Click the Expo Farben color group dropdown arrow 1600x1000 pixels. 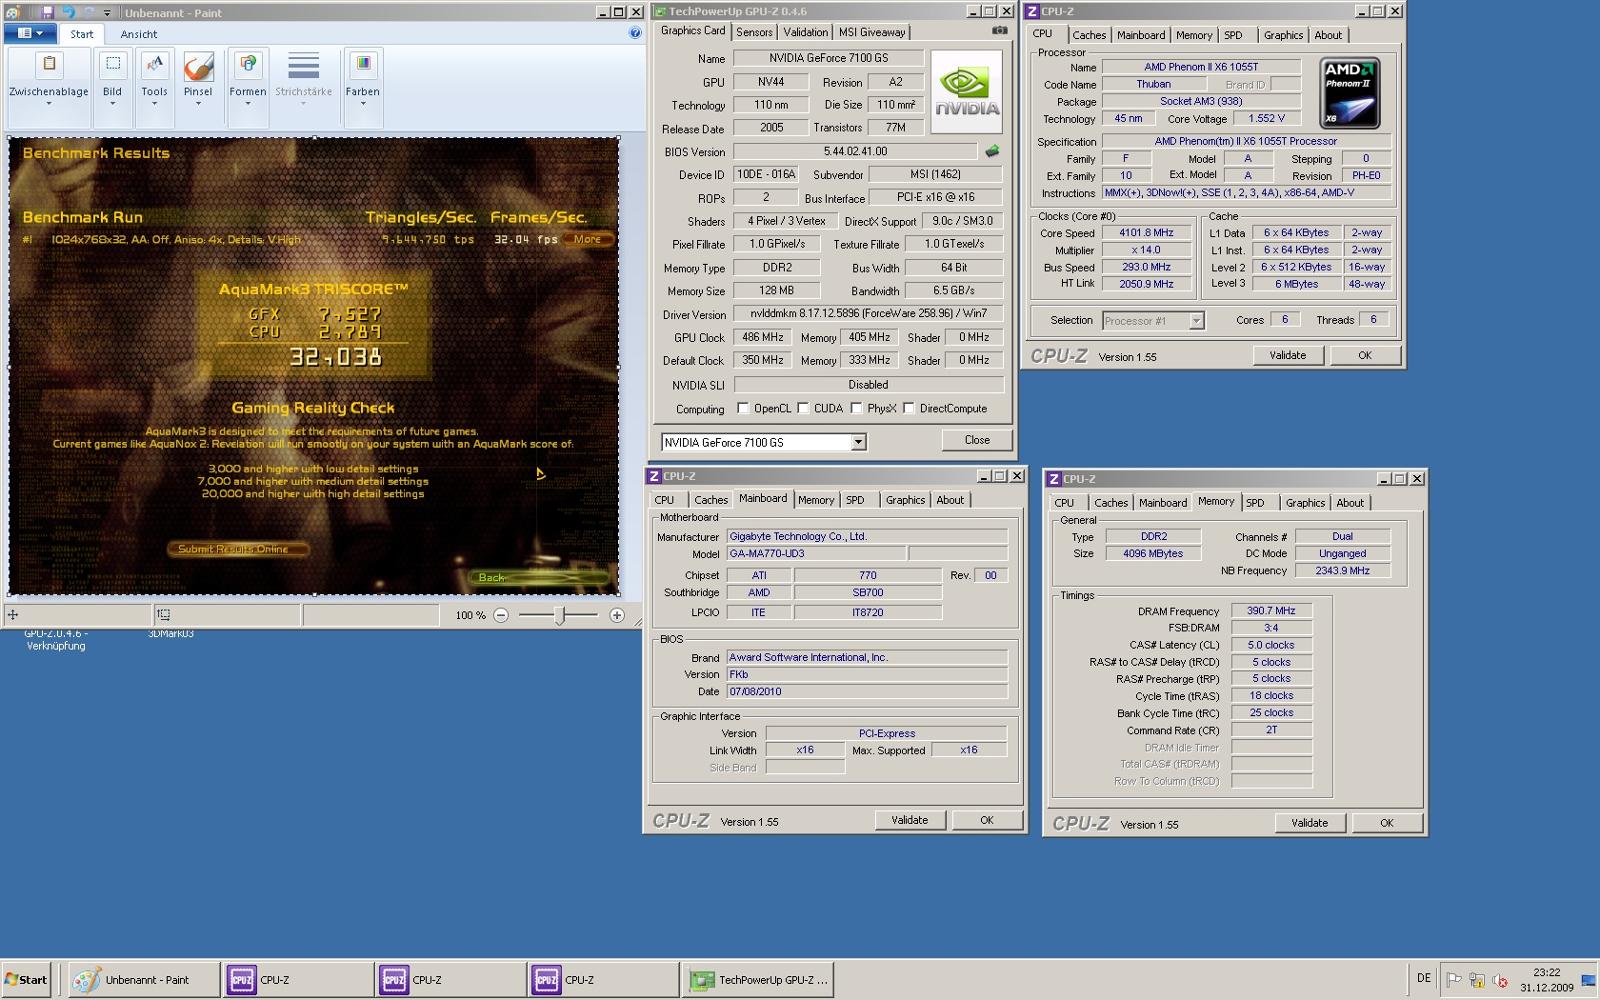363,103
